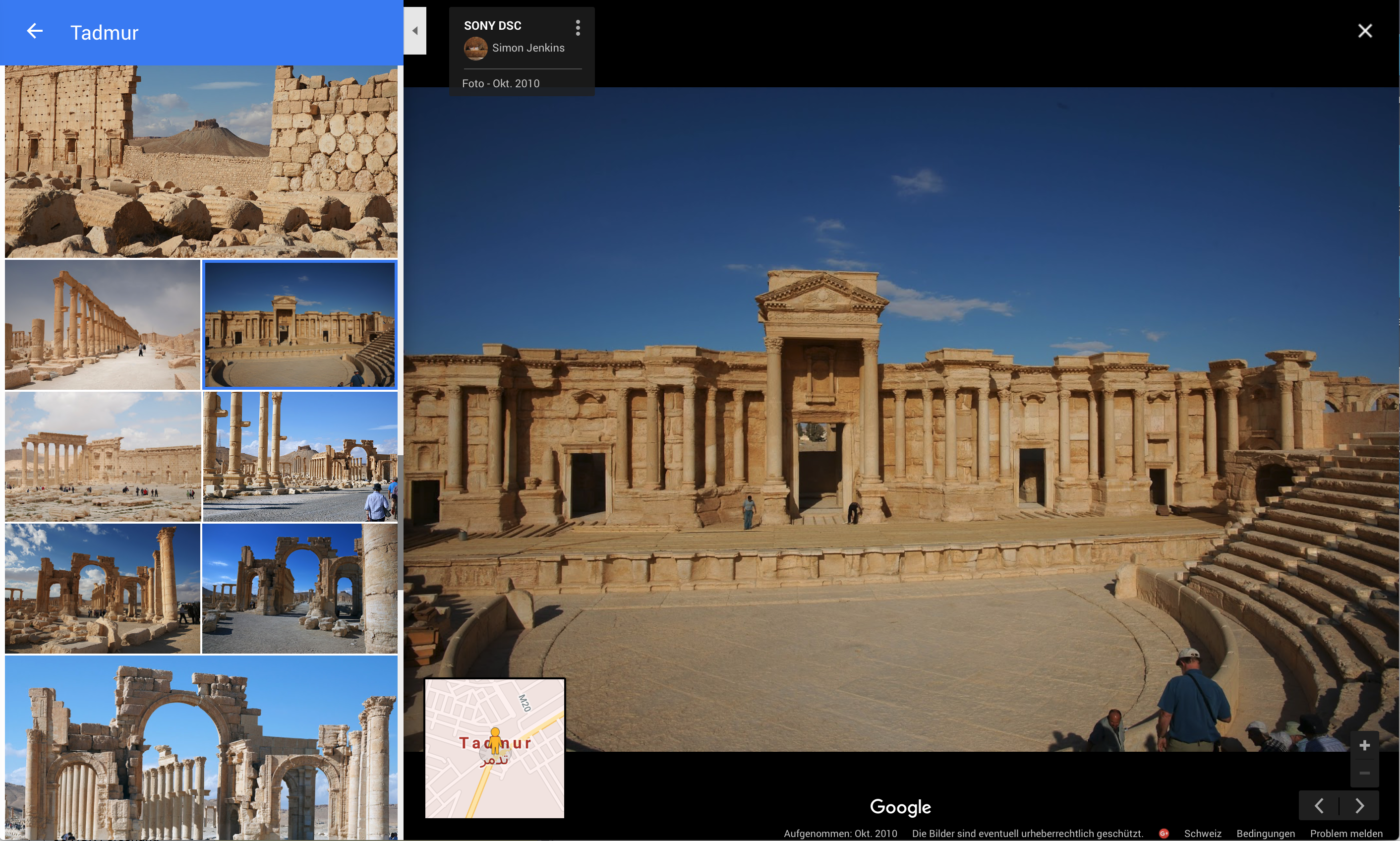Screen dimensions: 1400x841
Task: Collapse the side photo panel
Action: [415, 31]
